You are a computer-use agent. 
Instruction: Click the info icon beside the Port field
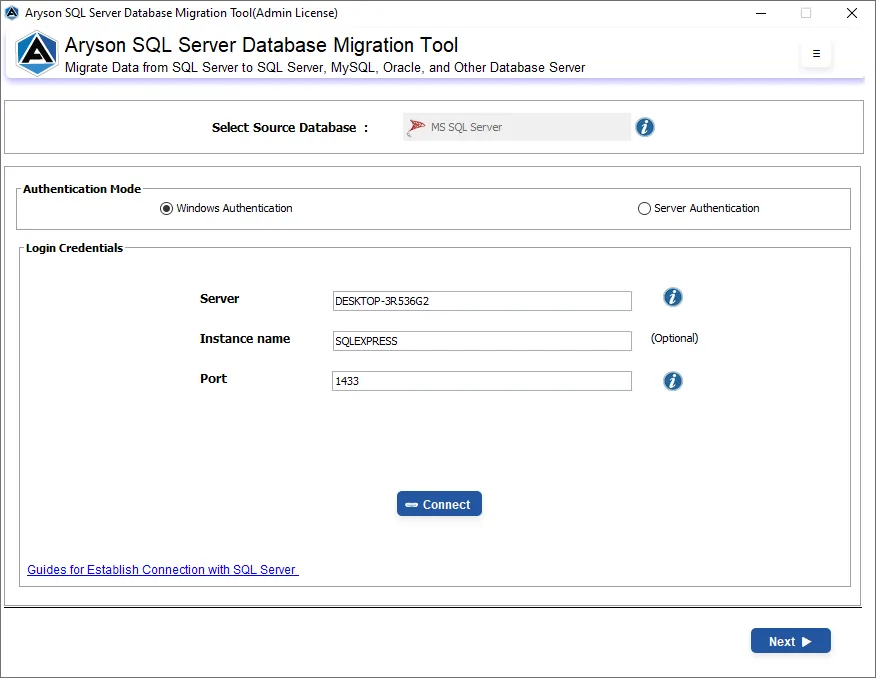click(x=672, y=381)
